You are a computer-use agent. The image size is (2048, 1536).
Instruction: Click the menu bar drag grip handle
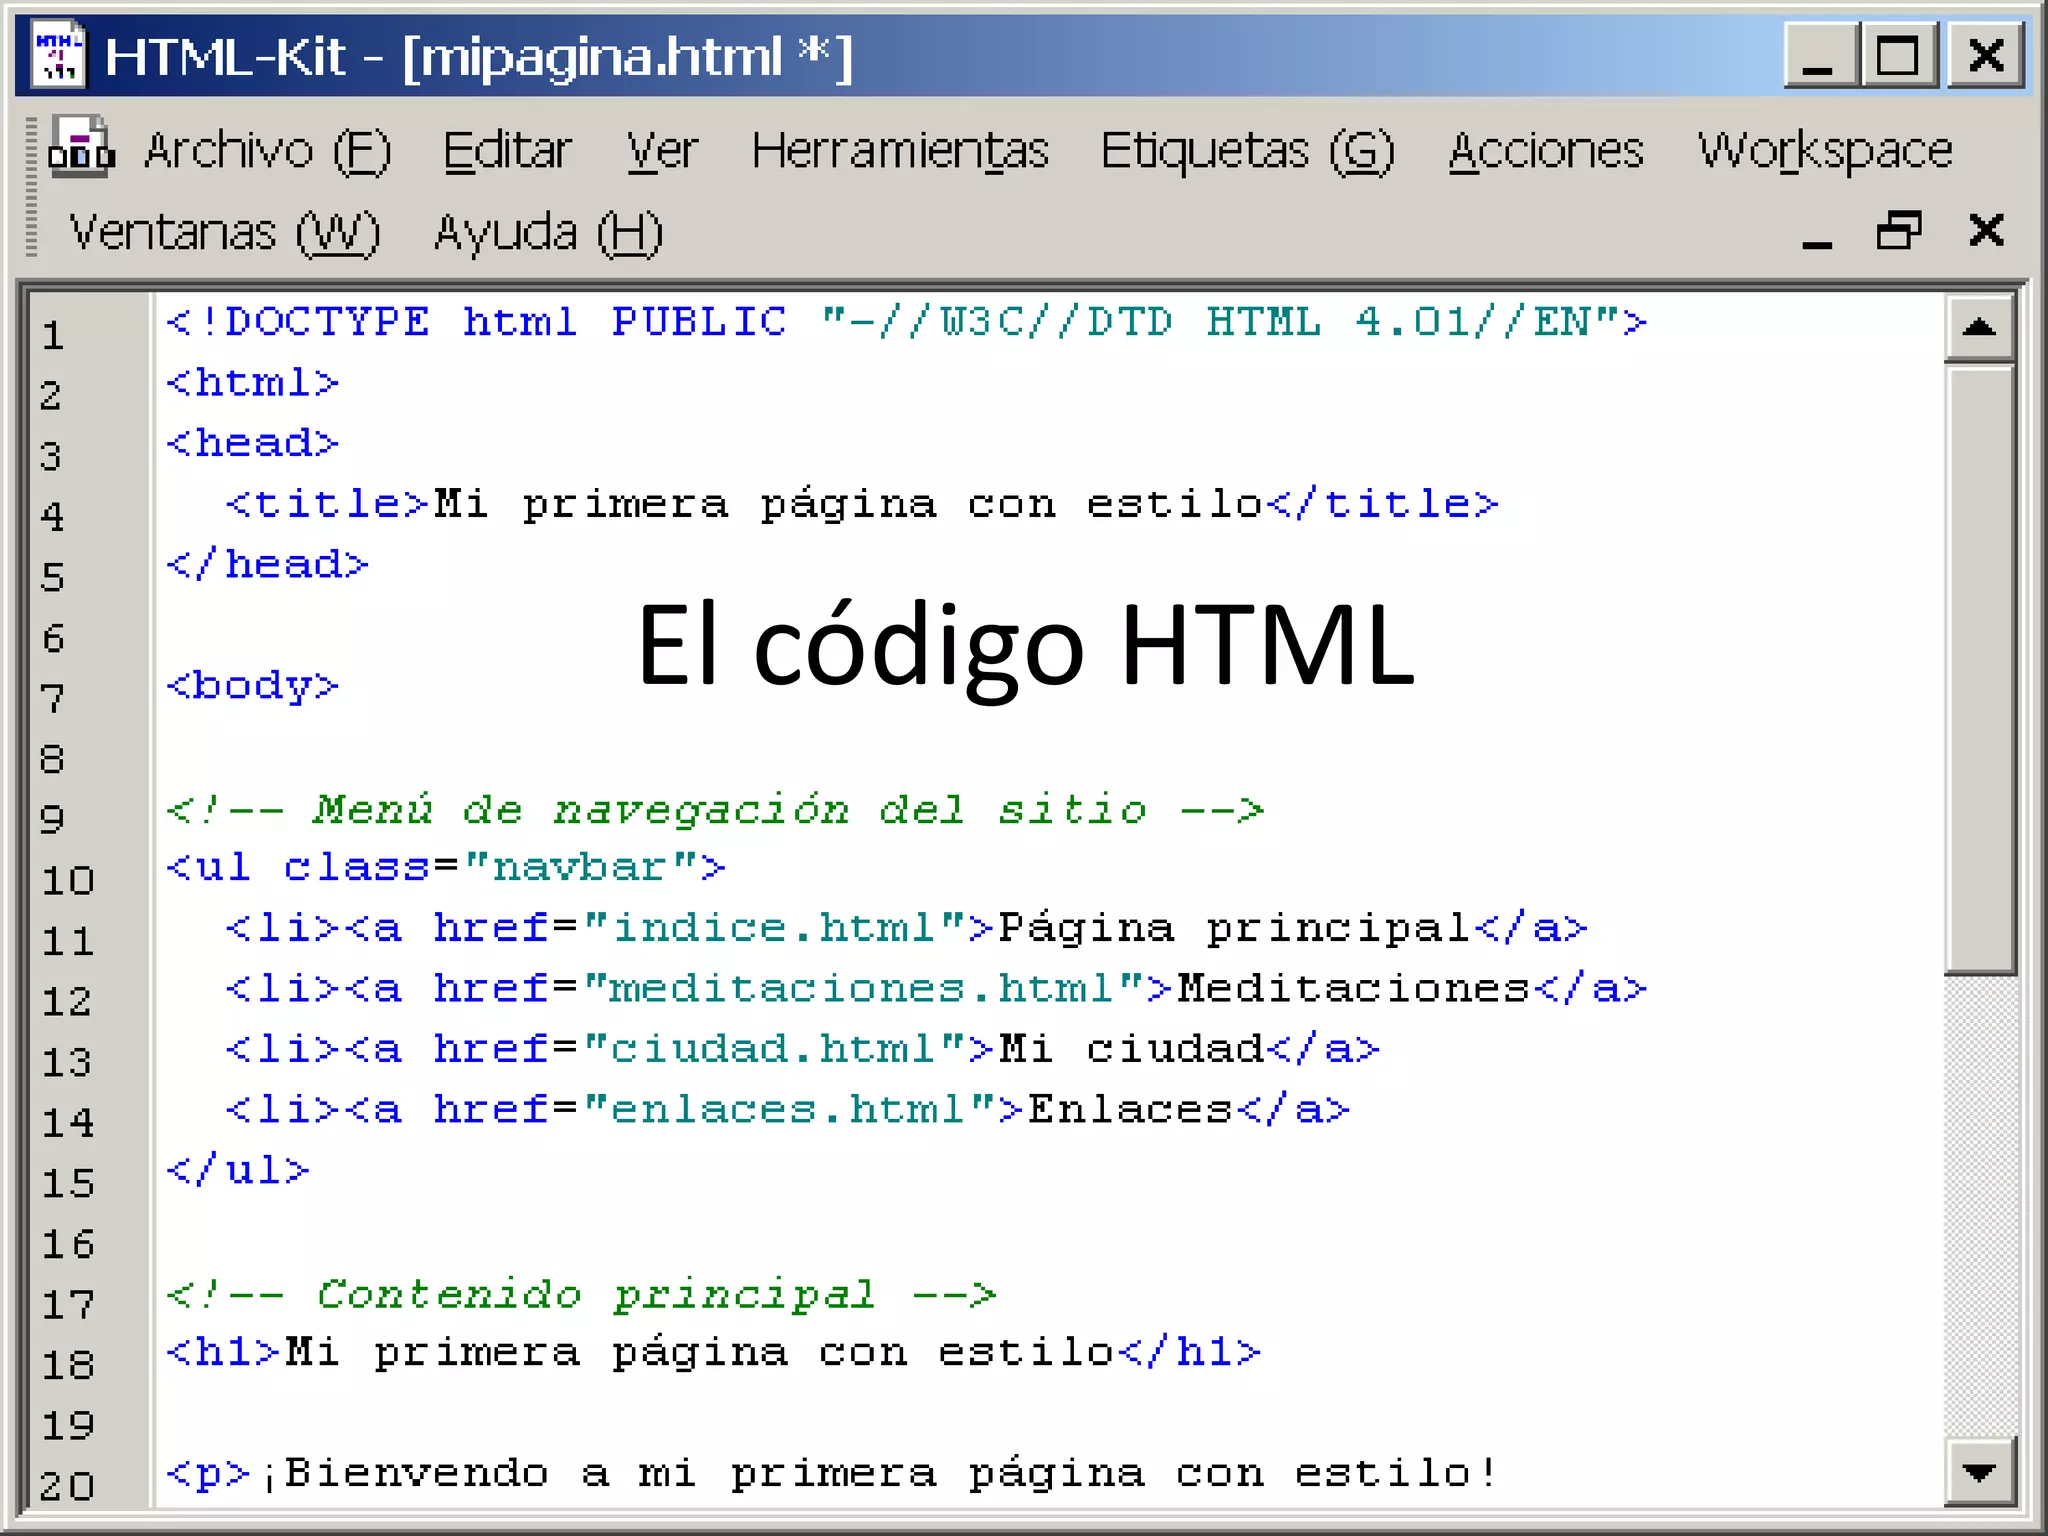tap(32, 187)
